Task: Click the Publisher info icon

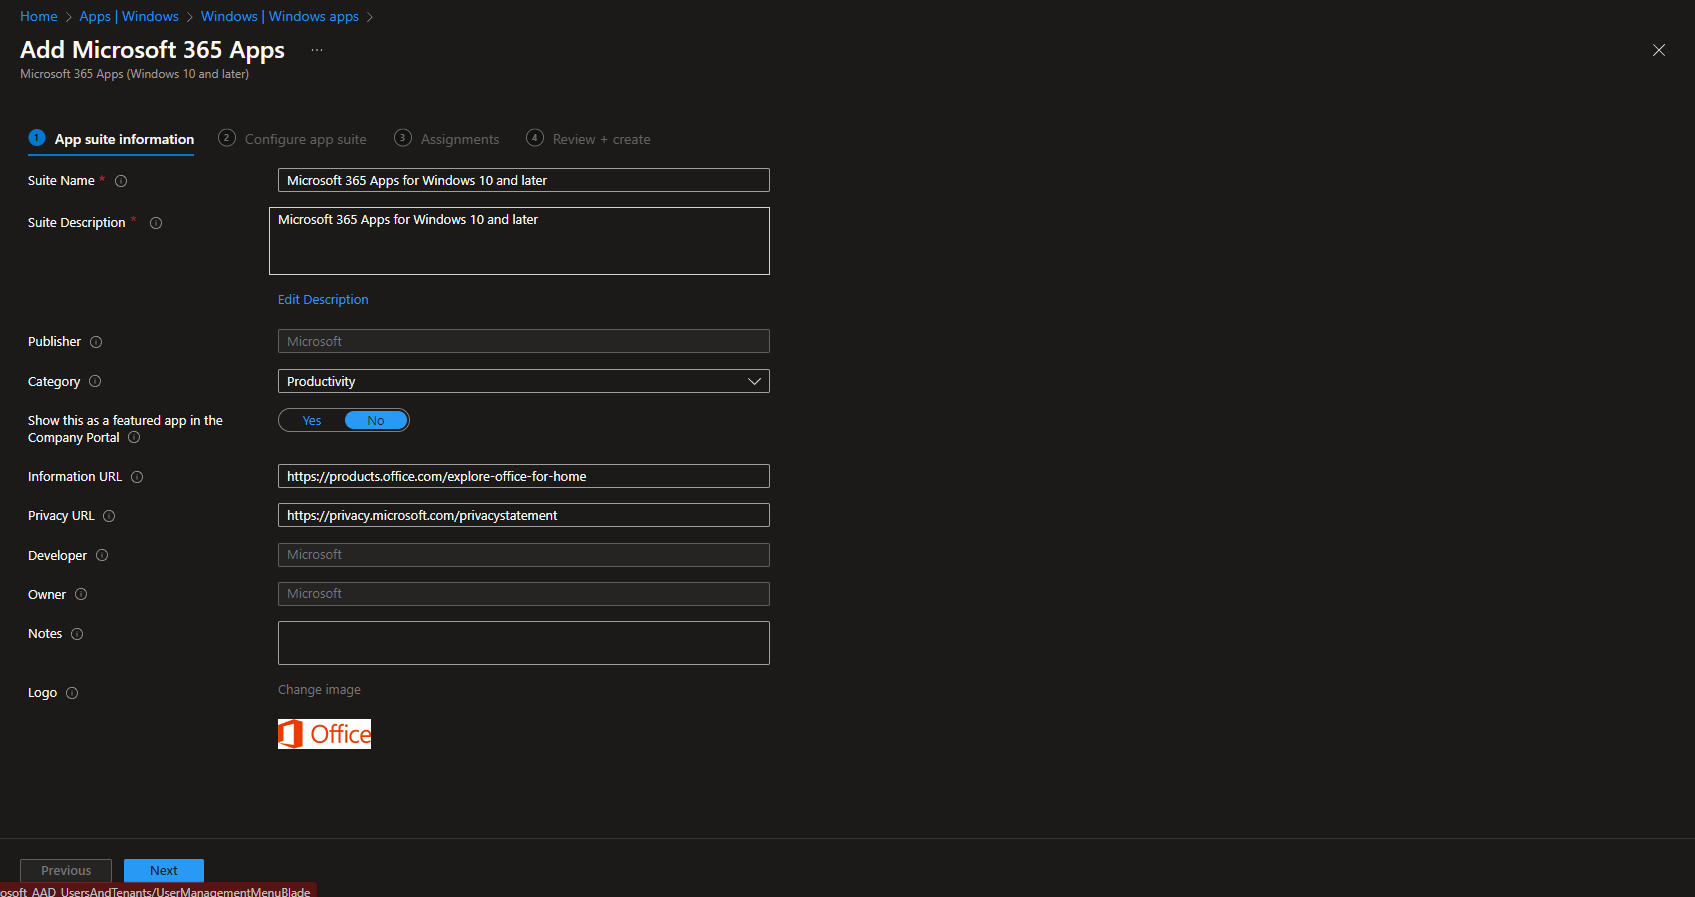Action: (x=96, y=342)
